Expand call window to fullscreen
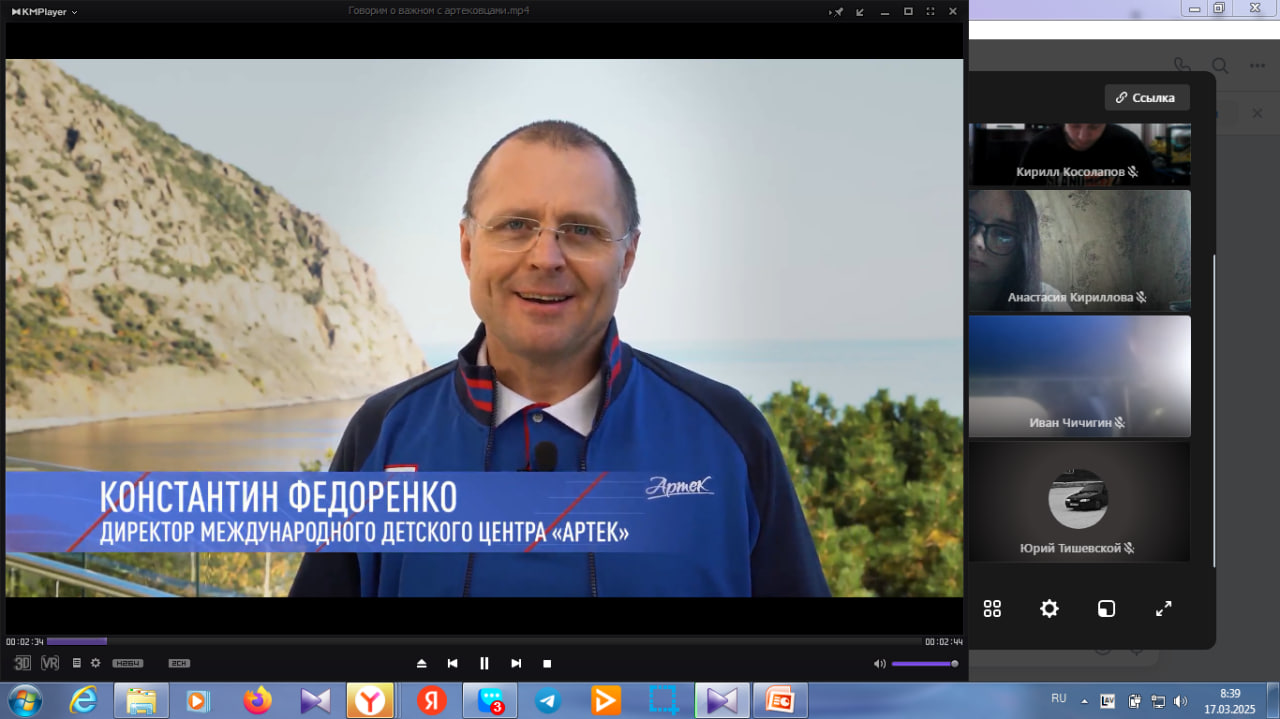The image size is (1280, 719). 1164,608
